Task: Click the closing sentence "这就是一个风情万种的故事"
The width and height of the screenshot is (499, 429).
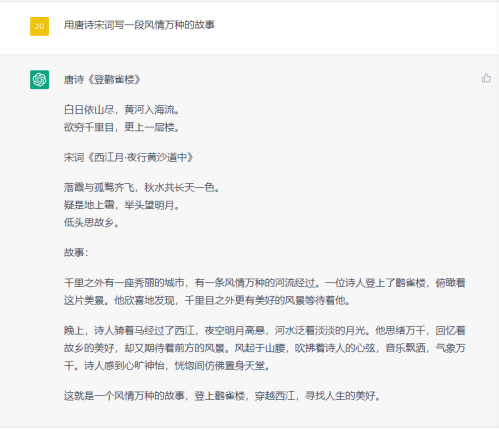Action: [222, 396]
